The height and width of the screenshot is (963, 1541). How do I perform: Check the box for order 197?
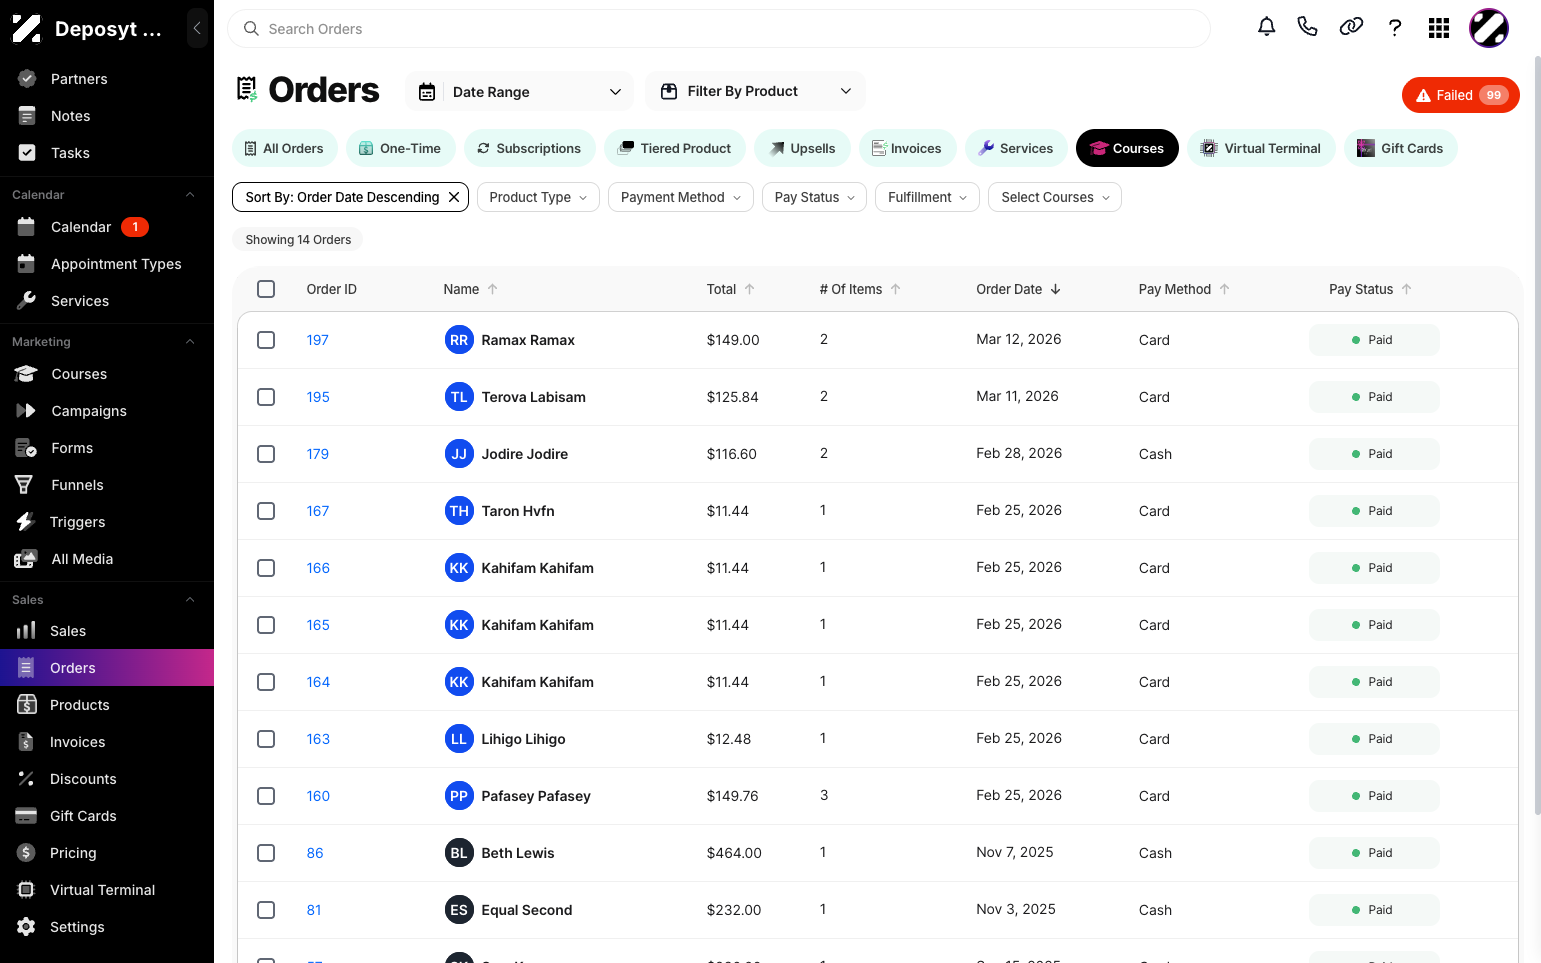(266, 340)
